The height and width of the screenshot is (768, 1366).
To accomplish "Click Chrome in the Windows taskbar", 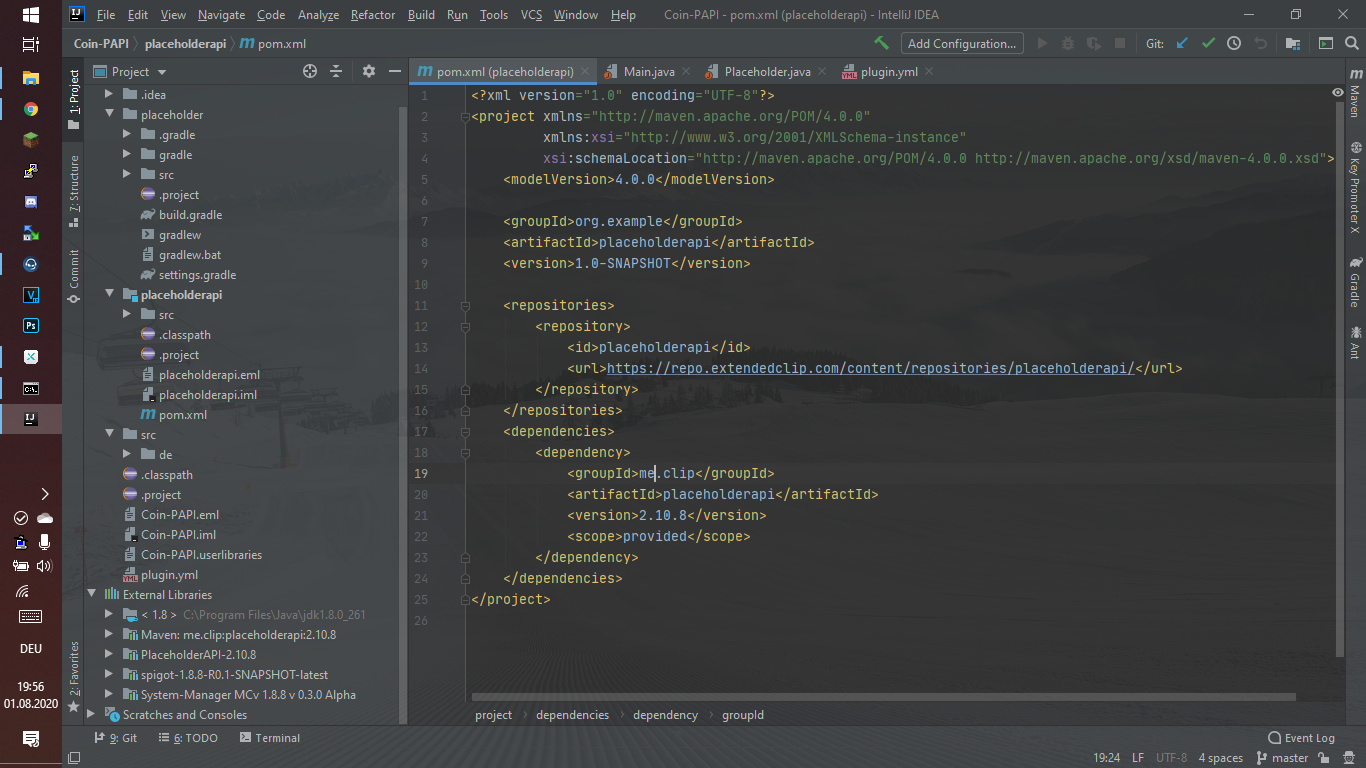I will [x=31, y=109].
